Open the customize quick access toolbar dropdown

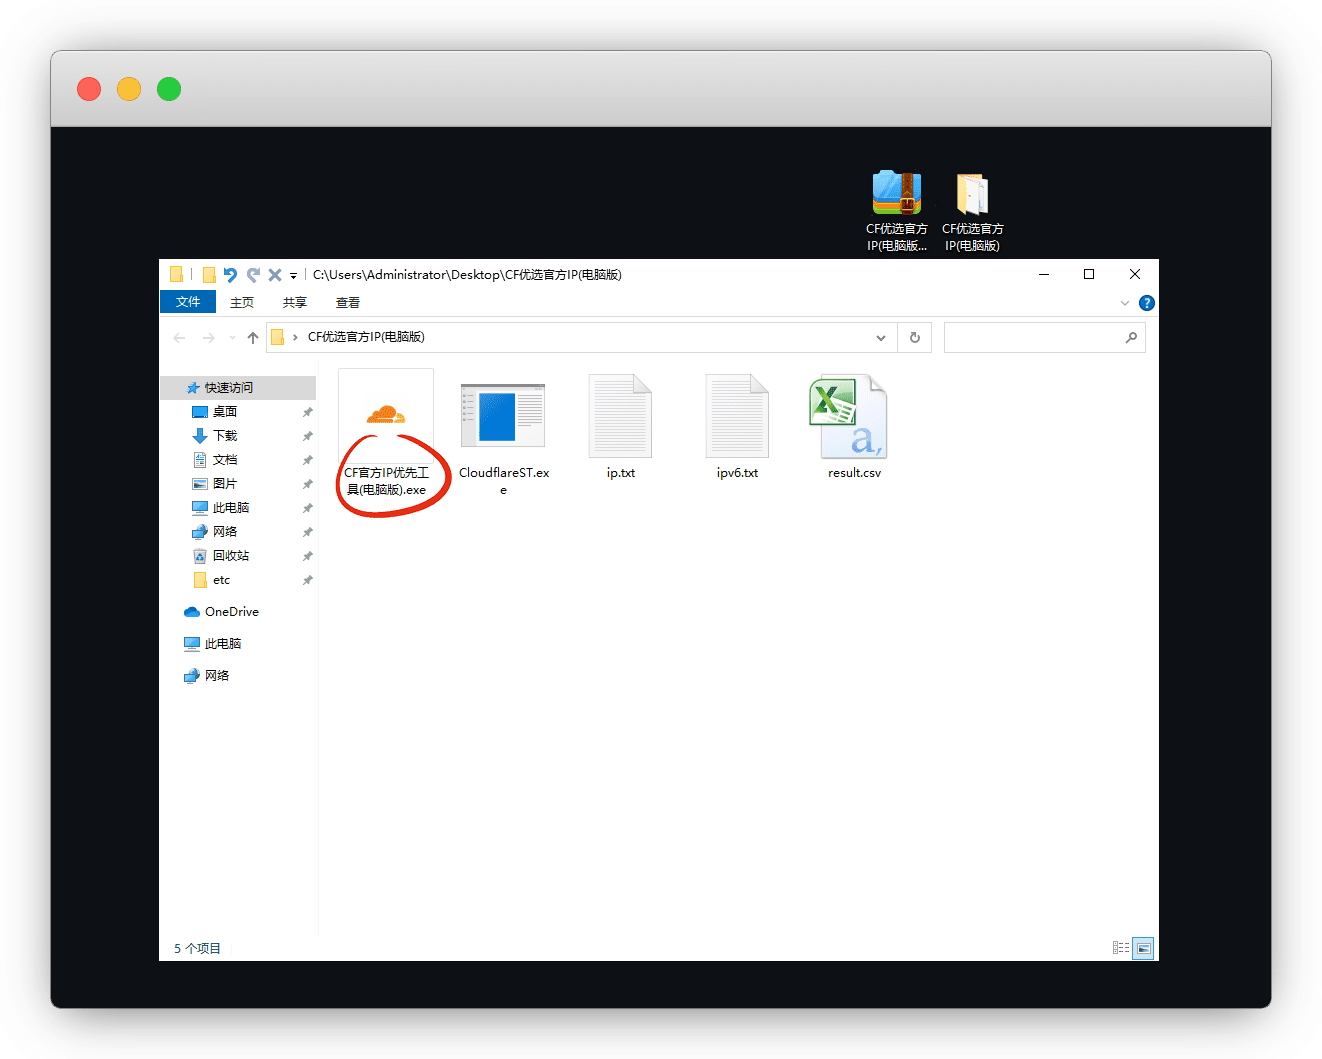(294, 276)
